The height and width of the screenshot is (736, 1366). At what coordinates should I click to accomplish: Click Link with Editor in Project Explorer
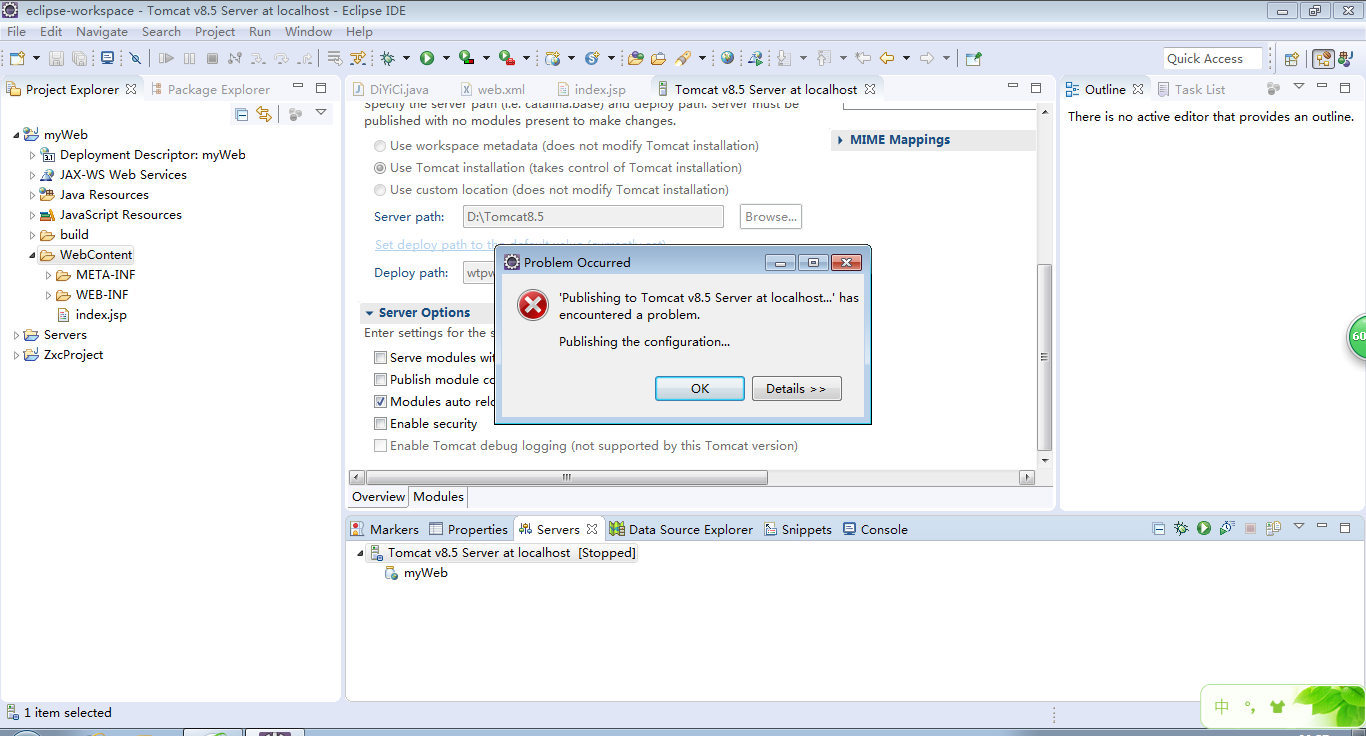tap(263, 114)
